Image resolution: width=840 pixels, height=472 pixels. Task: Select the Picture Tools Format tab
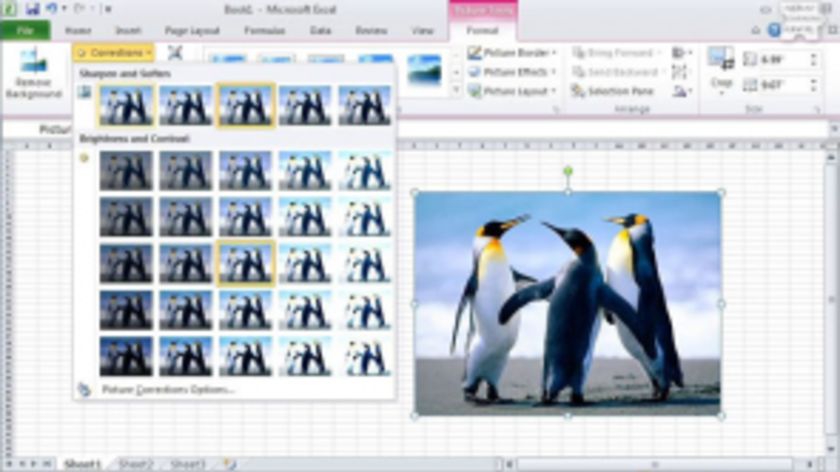(482, 31)
